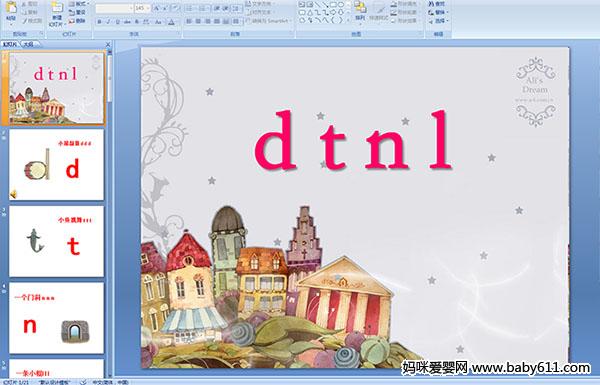The width and height of the screenshot is (600, 385).
Task: Toggle Justify text alignment
Action: click(217, 21)
